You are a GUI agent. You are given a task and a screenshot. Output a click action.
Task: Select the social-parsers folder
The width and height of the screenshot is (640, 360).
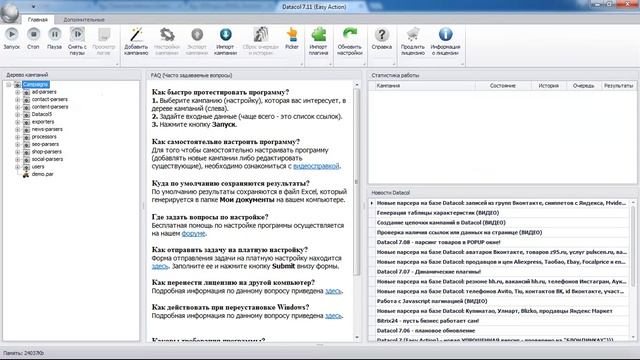47,159
